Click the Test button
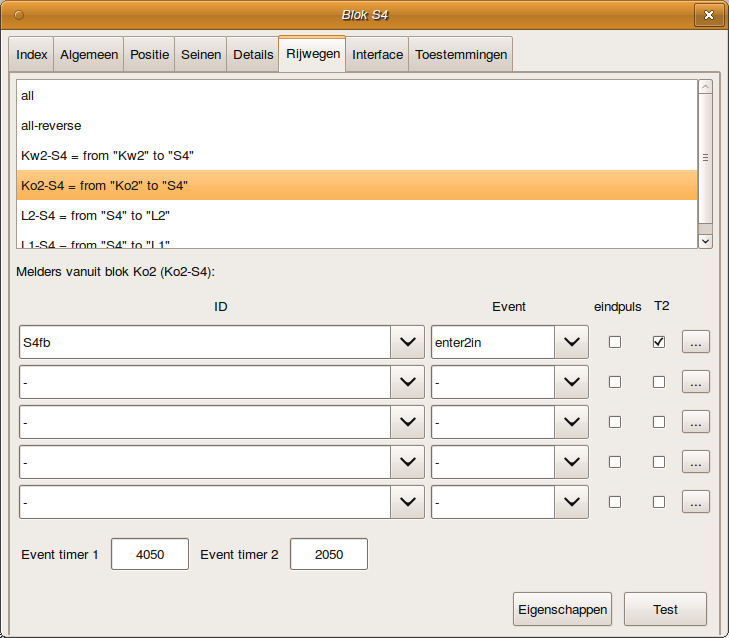729x638 pixels. (x=665, y=609)
